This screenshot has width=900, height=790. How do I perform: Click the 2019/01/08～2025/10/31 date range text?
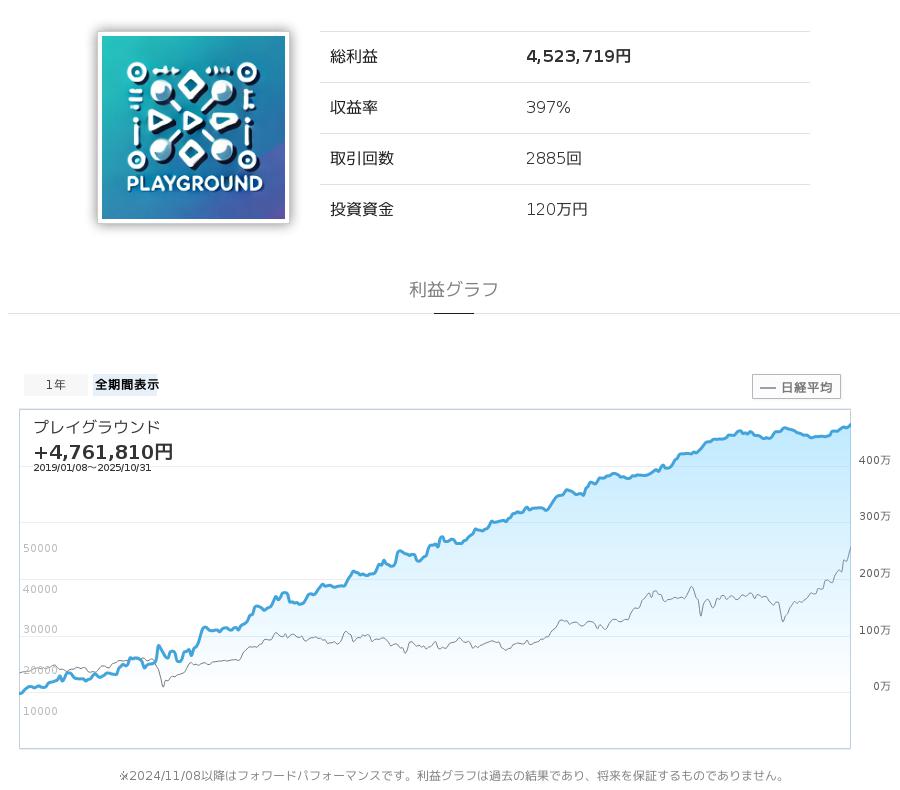92,468
